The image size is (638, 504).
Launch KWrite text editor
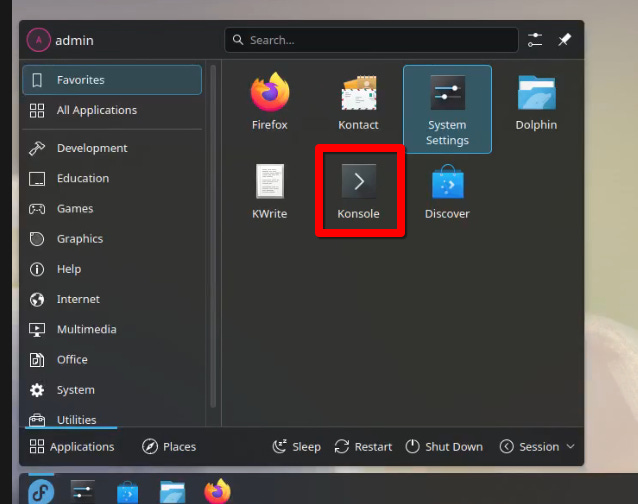269,191
